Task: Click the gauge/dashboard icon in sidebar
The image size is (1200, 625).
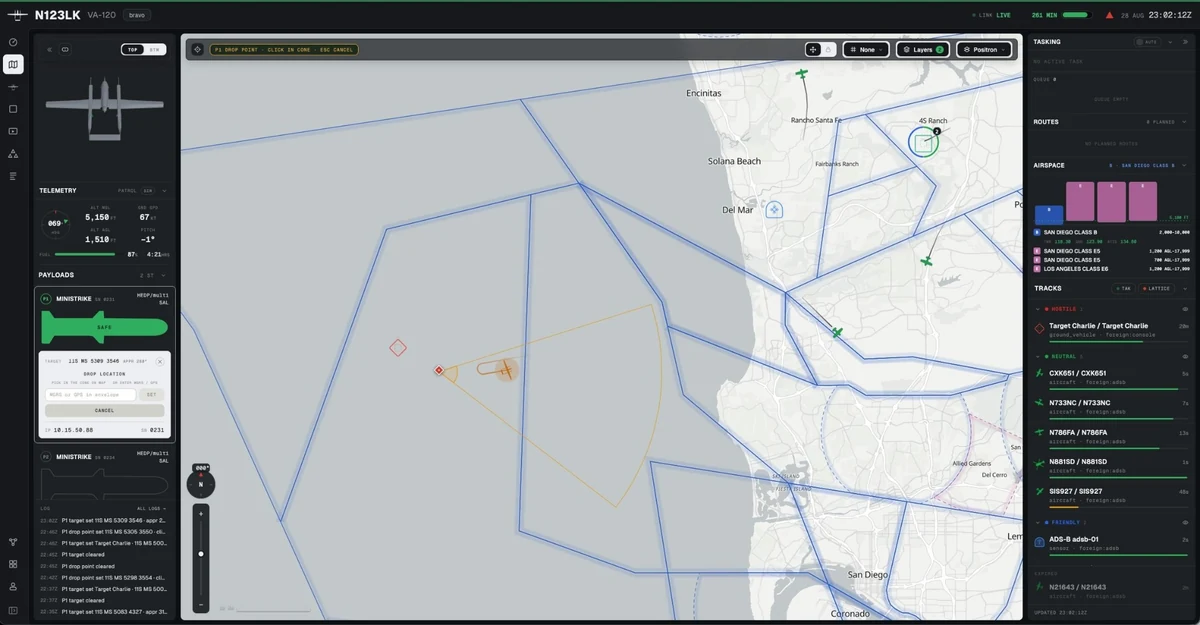Action: click(13, 42)
